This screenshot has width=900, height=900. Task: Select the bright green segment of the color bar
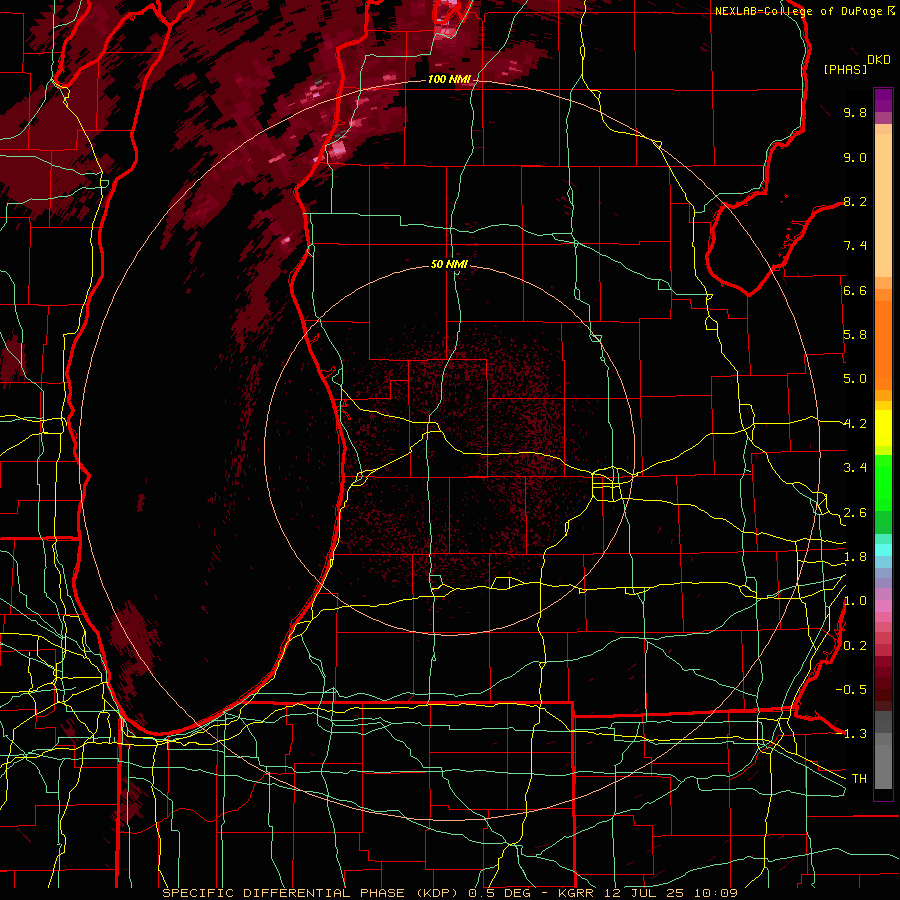pyautogui.click(x=883, y=484)
